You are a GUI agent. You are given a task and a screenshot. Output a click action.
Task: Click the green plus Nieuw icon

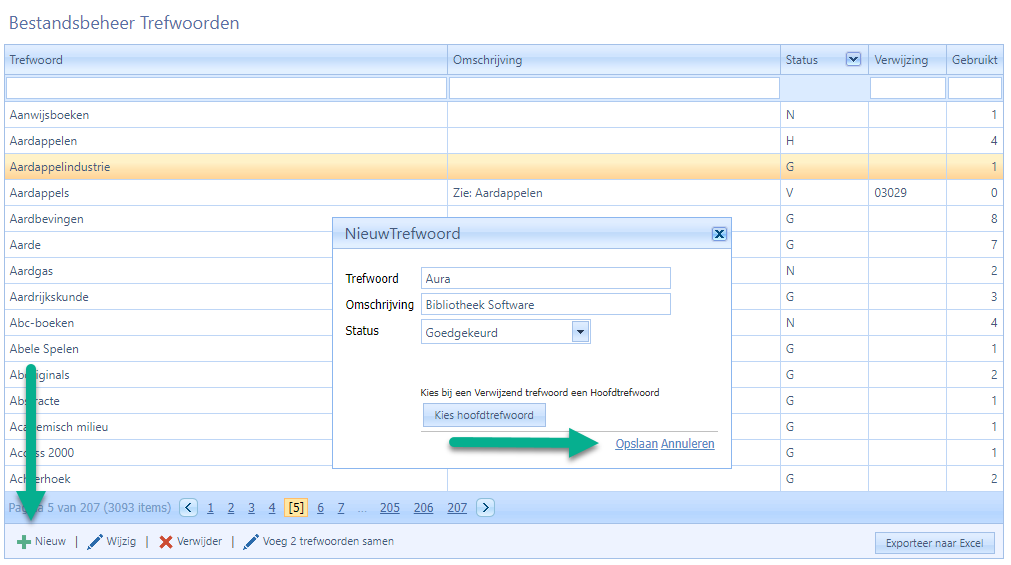(x=24, y=542)
